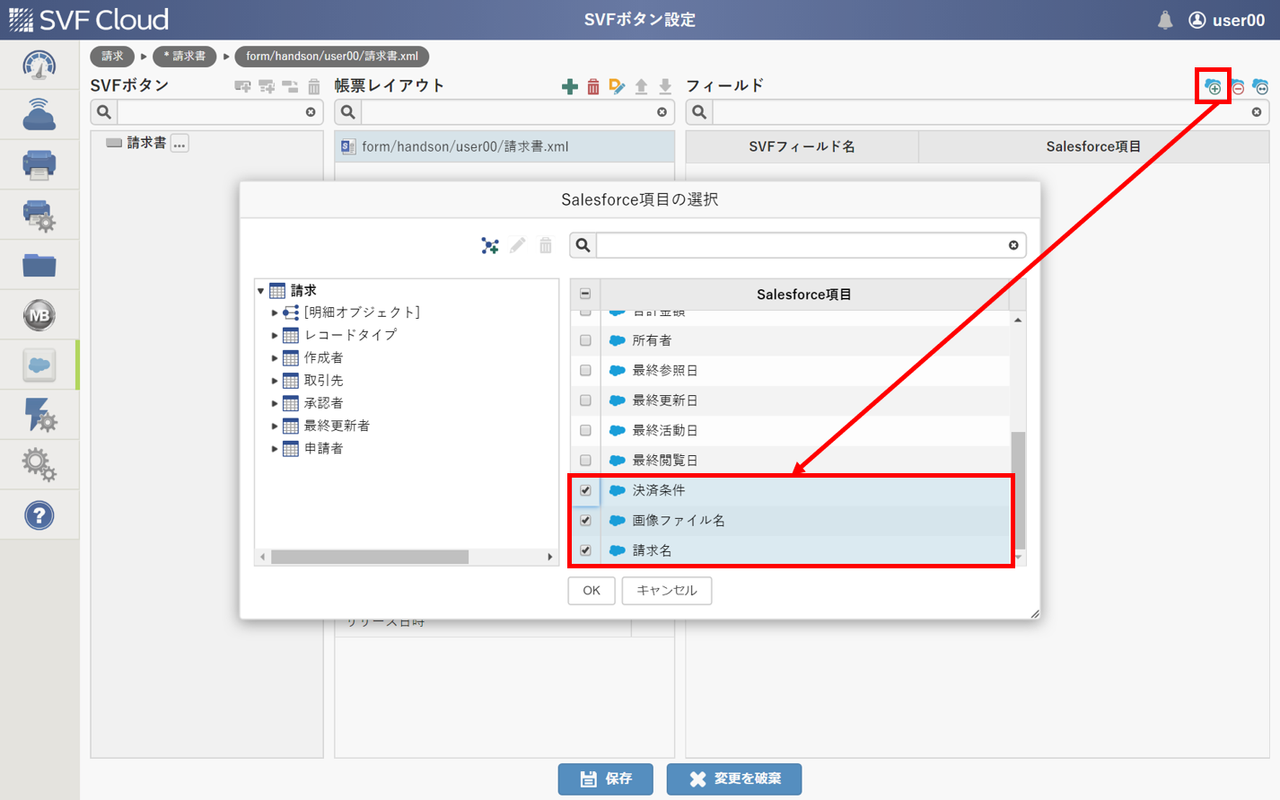Click inside the dialog's search input field
Image resolution: width=1280 pixels, height=800 pixels.
pos(800,245)
